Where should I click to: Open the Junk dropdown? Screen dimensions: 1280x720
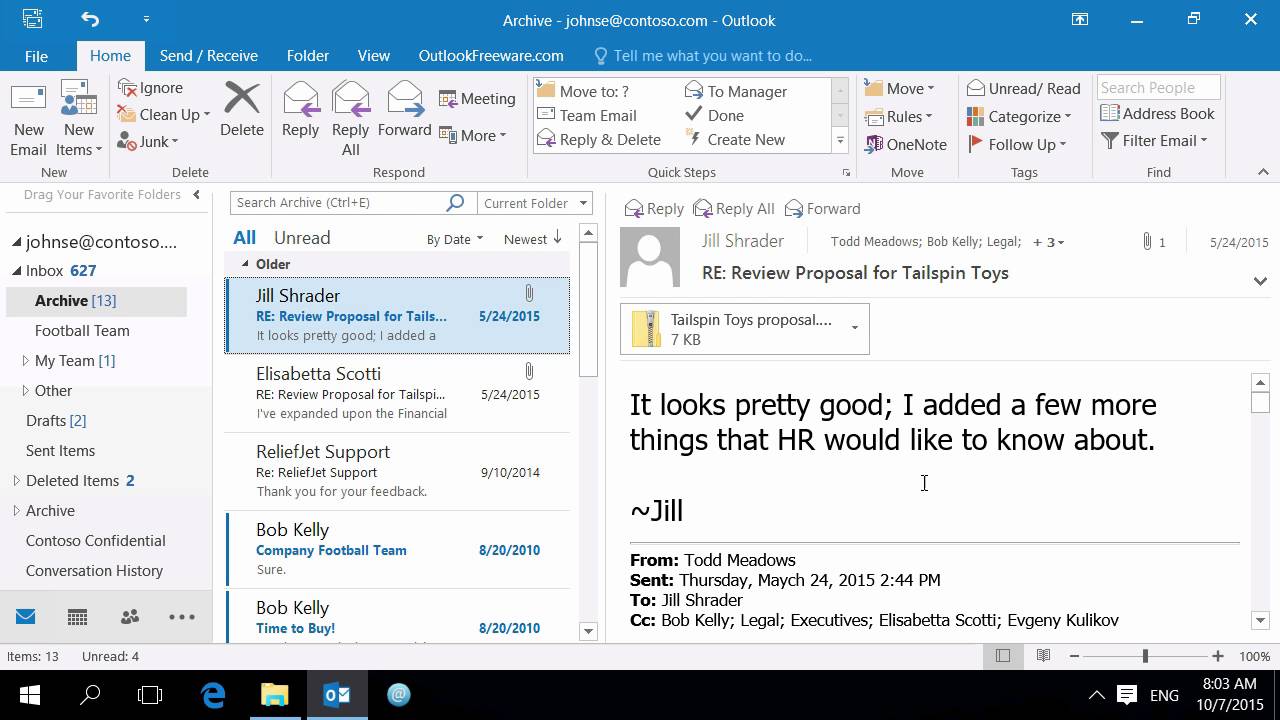tap(148, 141)
